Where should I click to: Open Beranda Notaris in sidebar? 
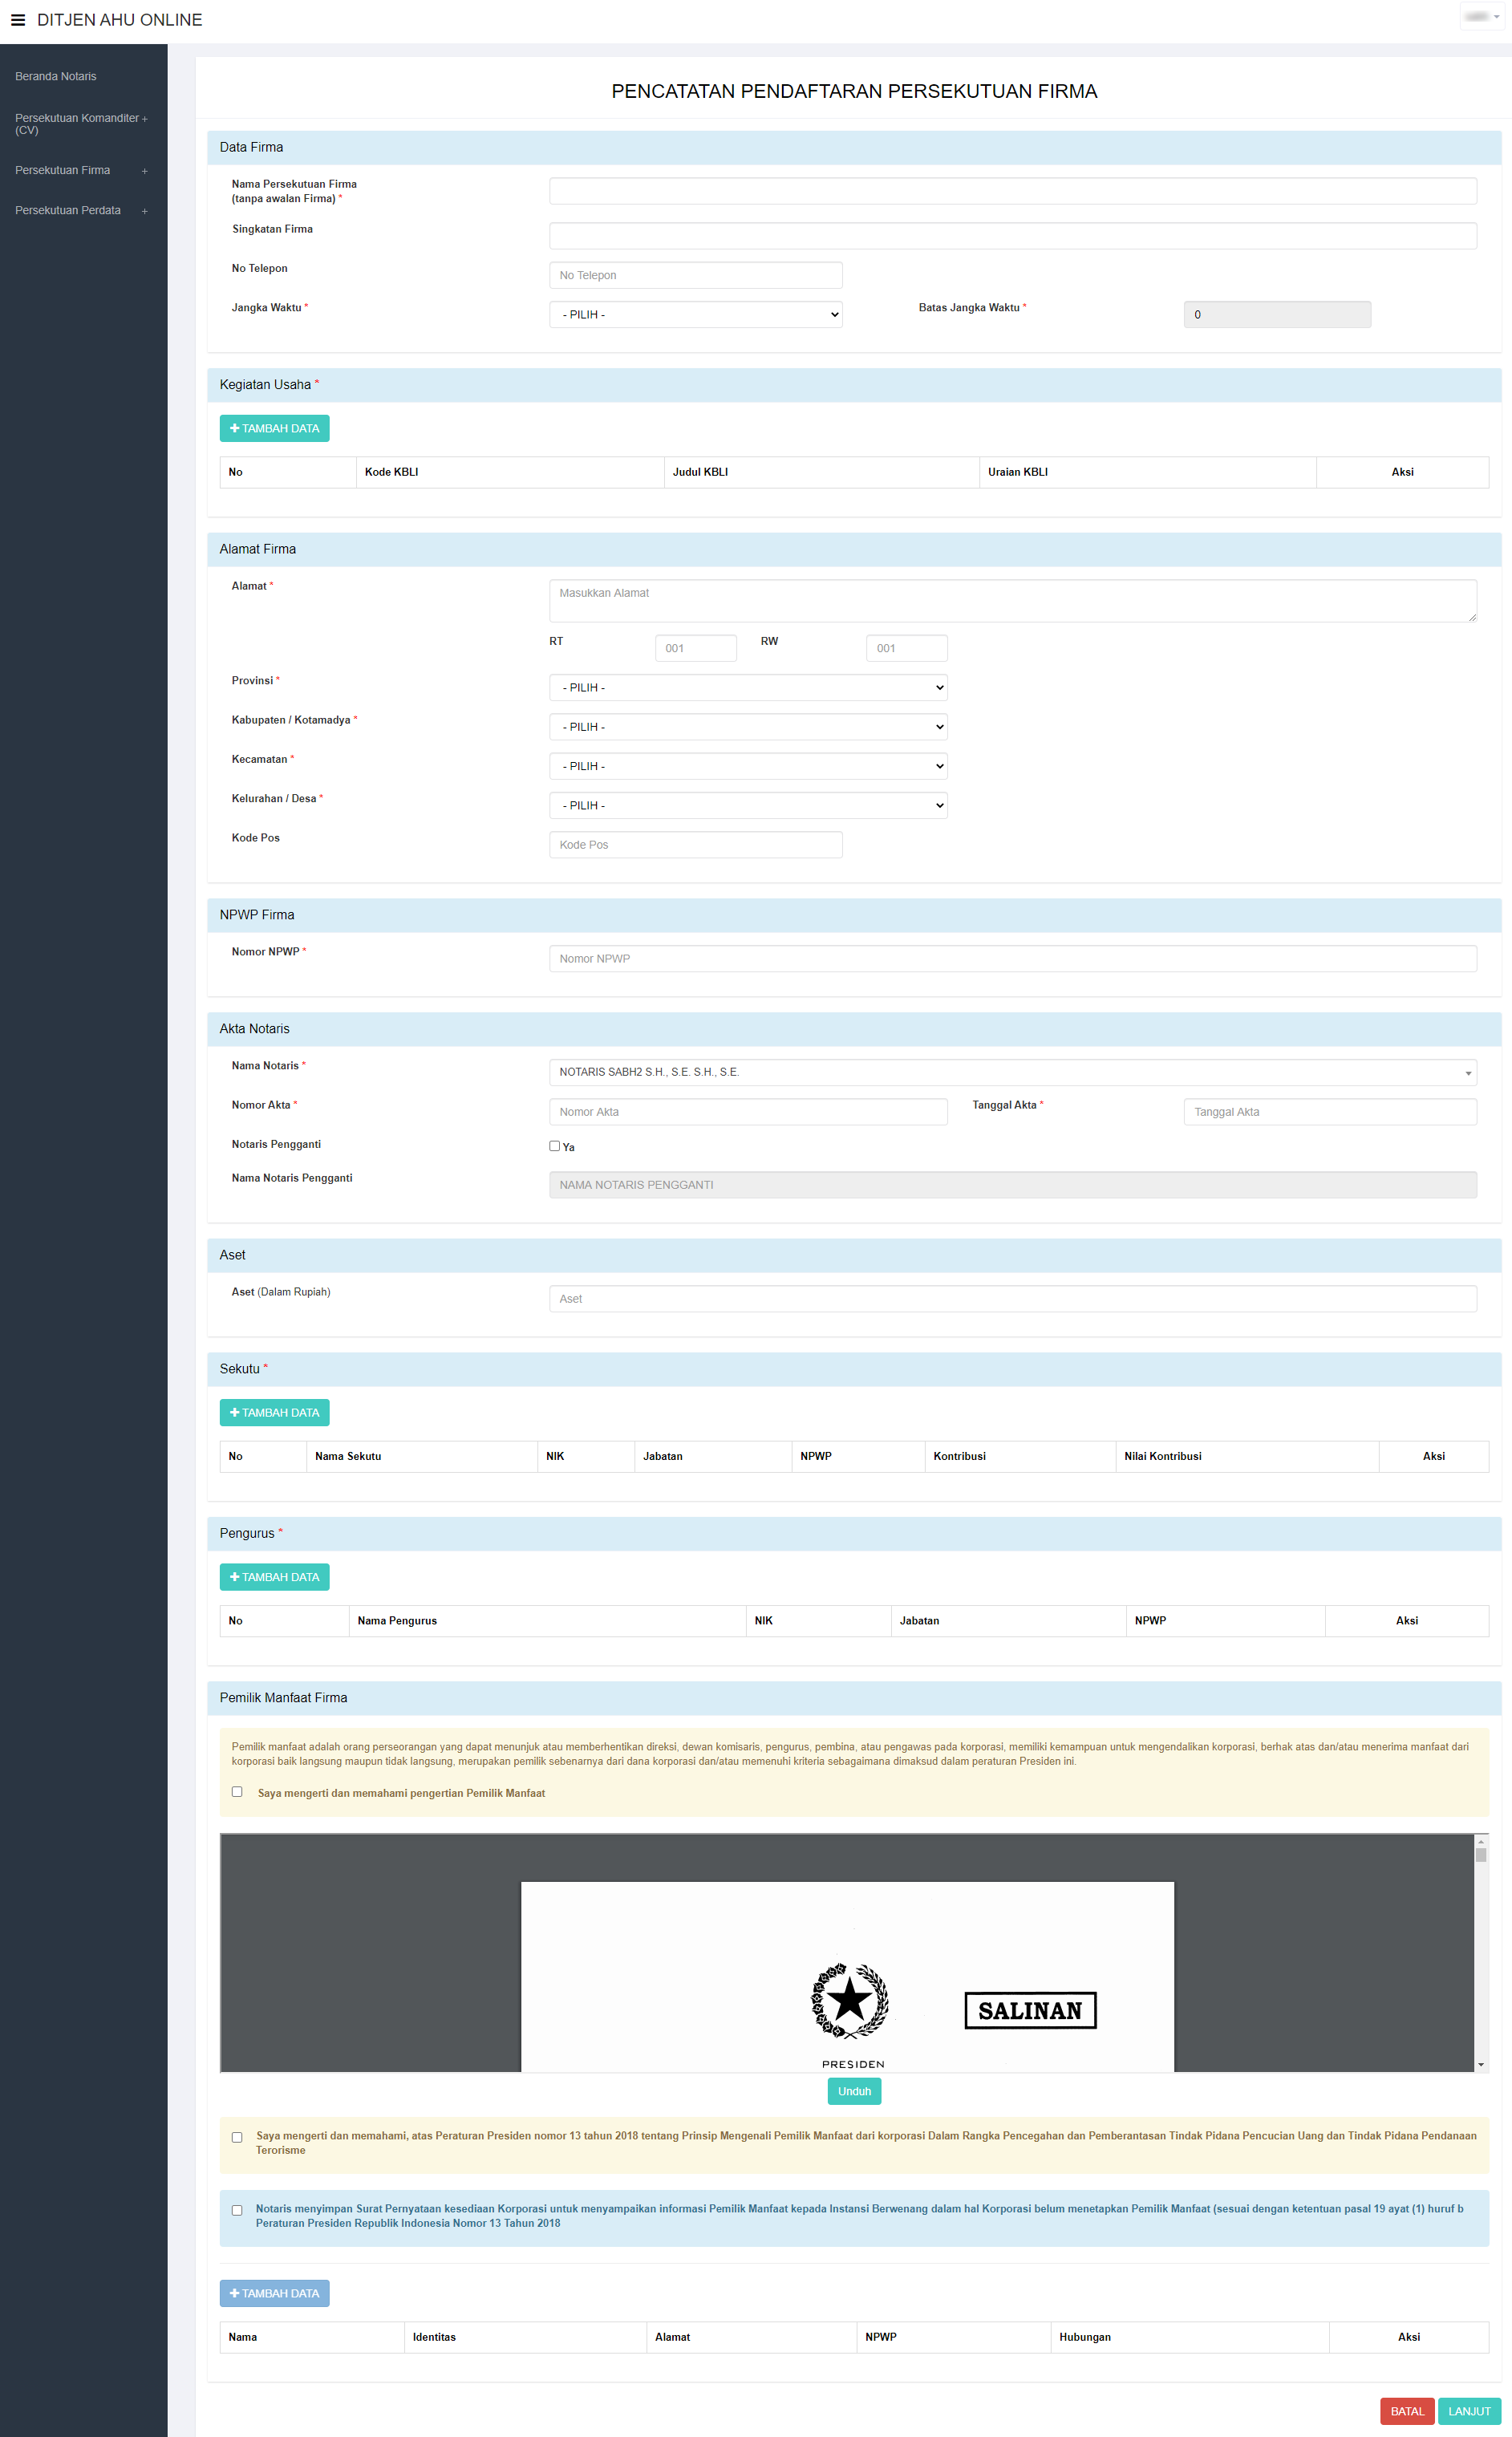tap(56, 77)
